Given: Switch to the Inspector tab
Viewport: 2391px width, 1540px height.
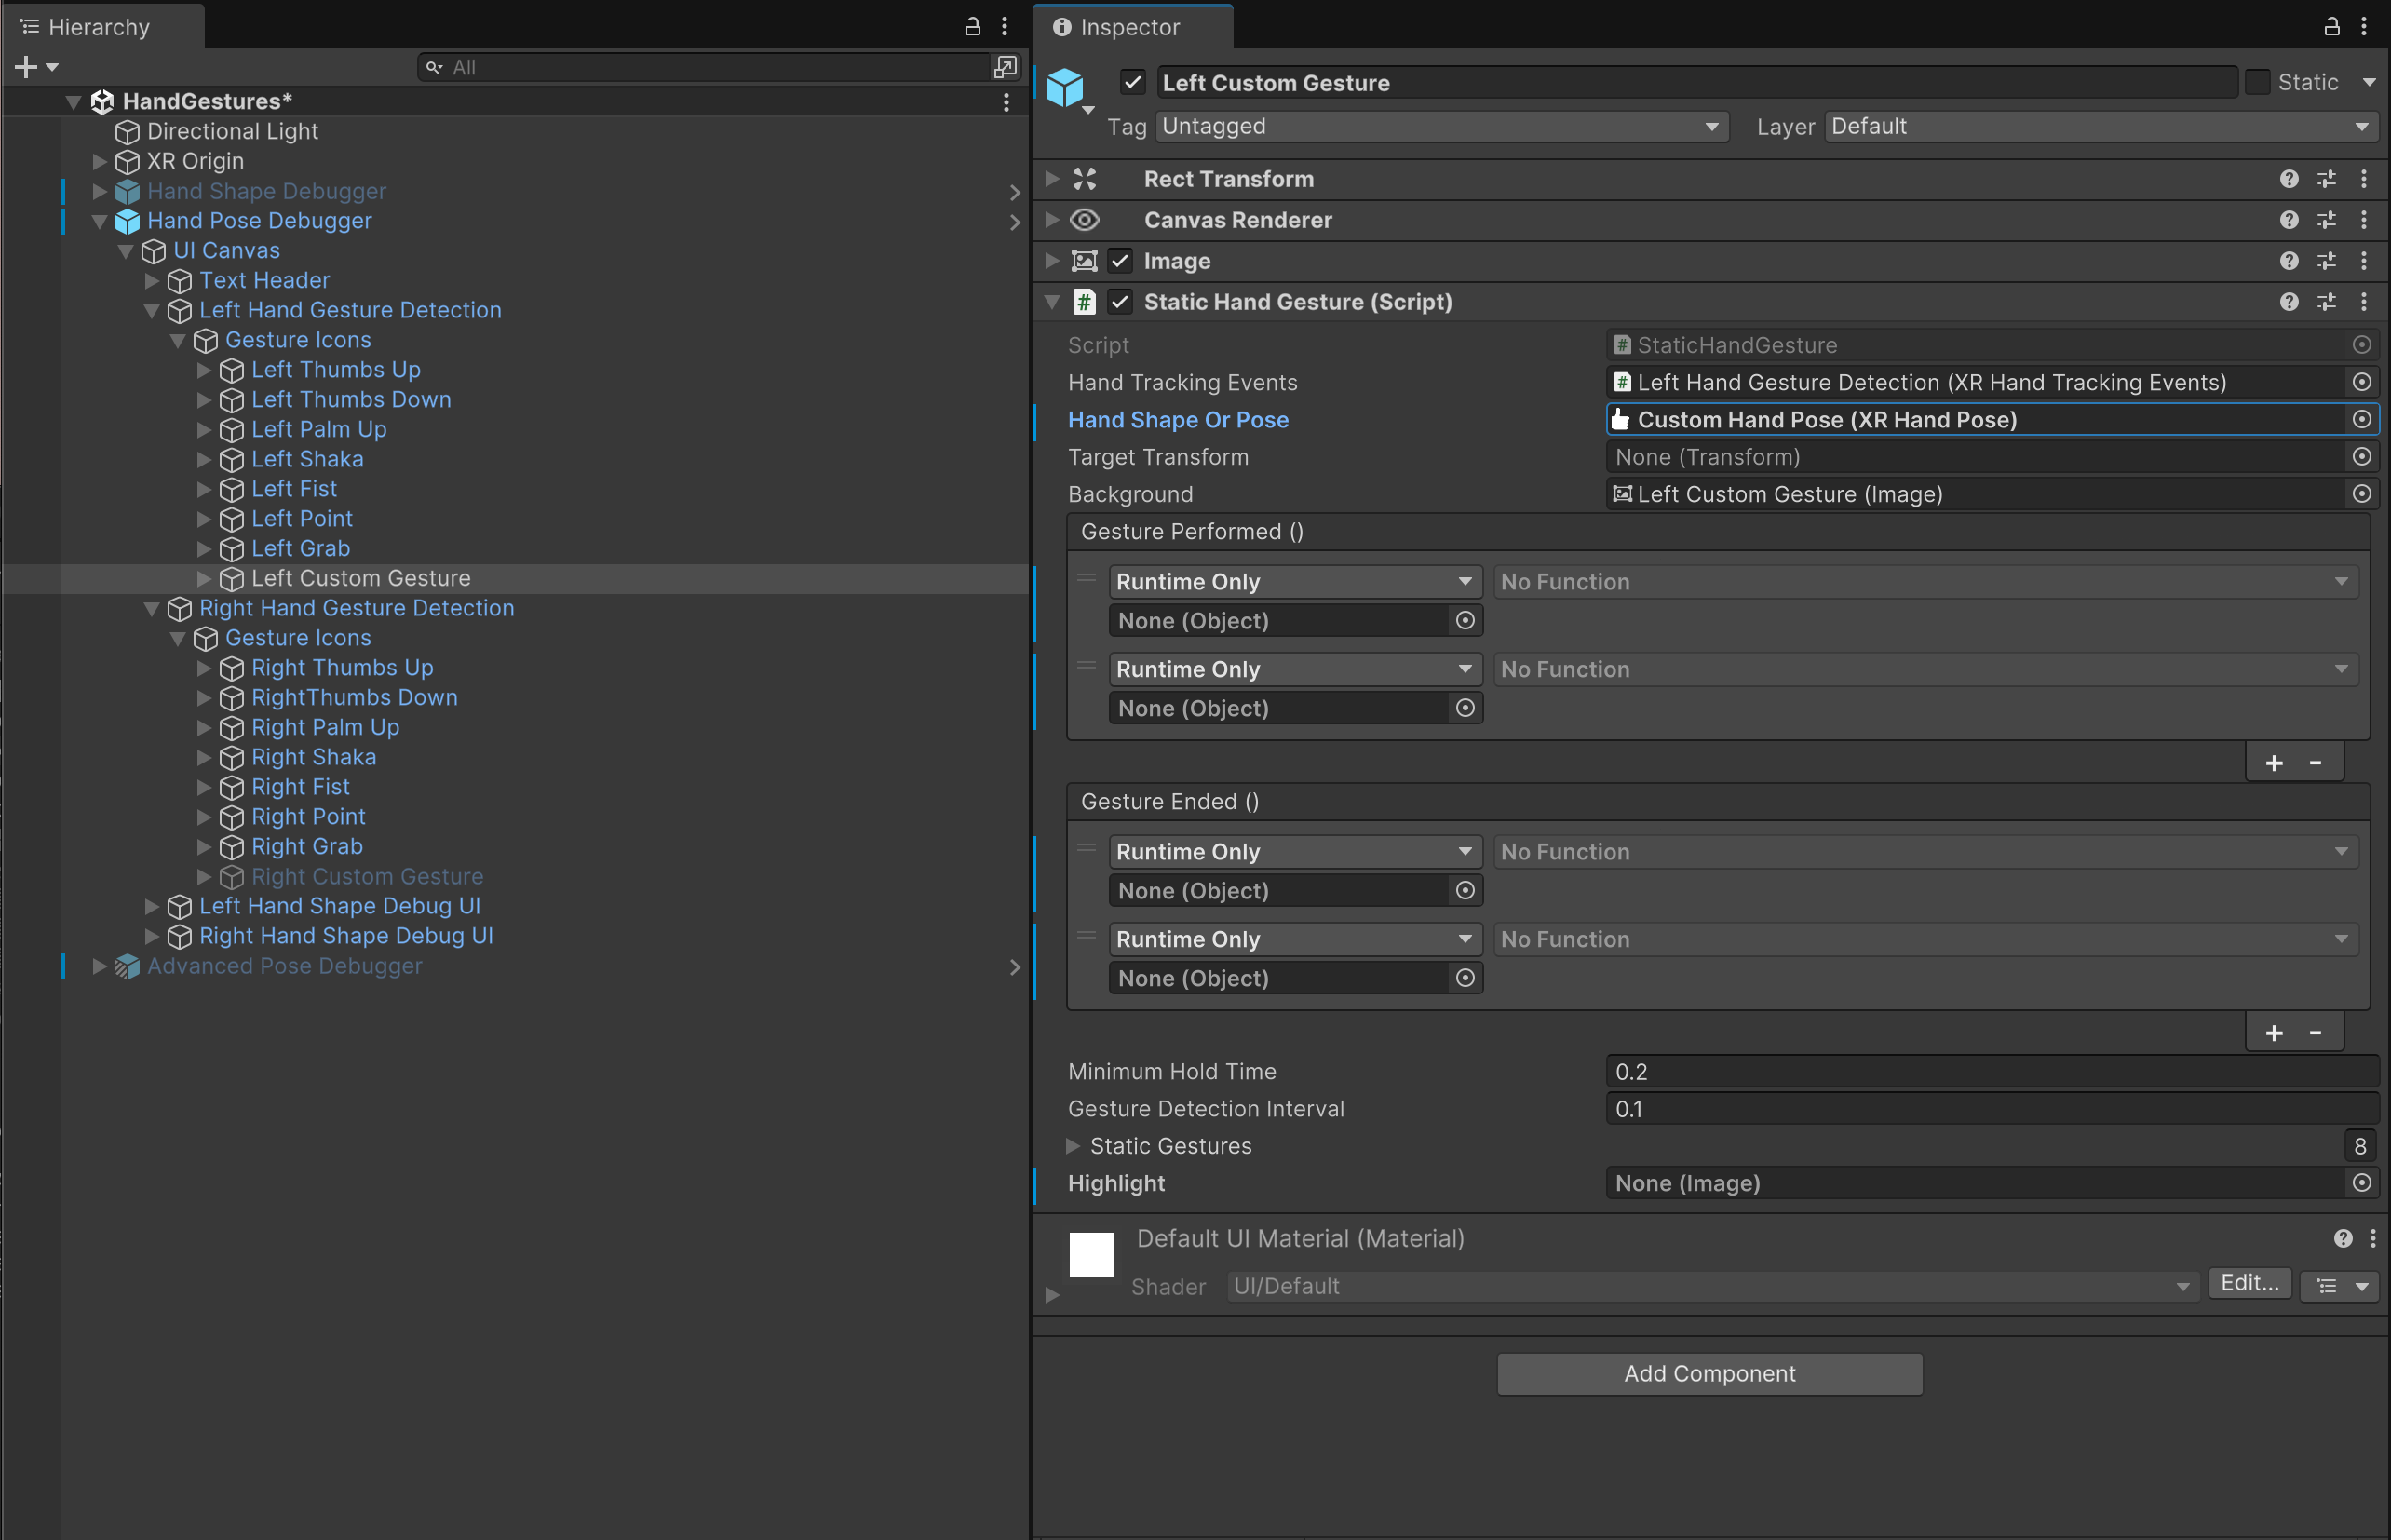Looking at the screenshot, I should click(x=1130, y=27).
